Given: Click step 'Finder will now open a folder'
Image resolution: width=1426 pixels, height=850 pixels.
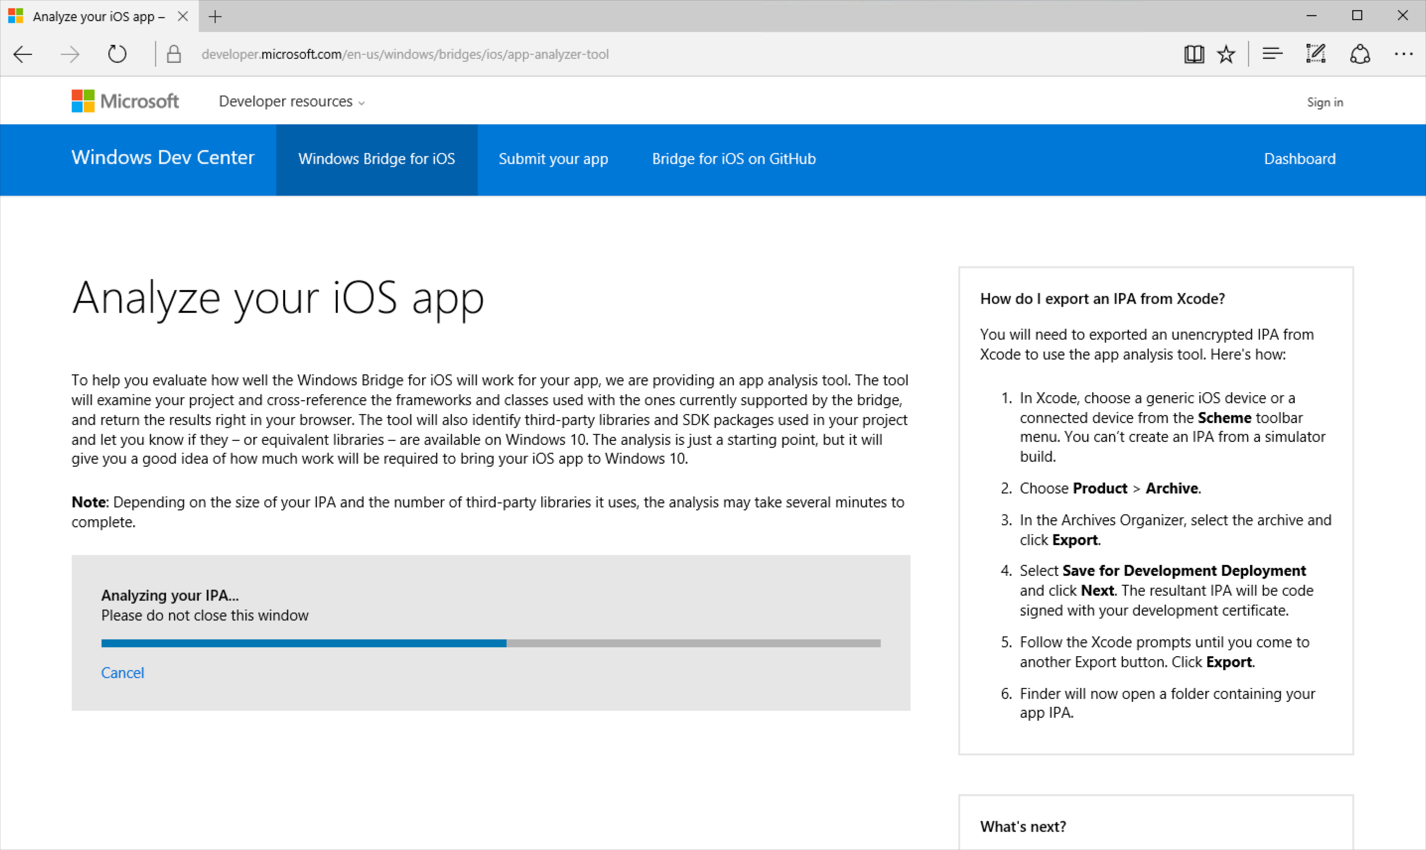Looking at the screenshot, I should tap(1167, 703).
